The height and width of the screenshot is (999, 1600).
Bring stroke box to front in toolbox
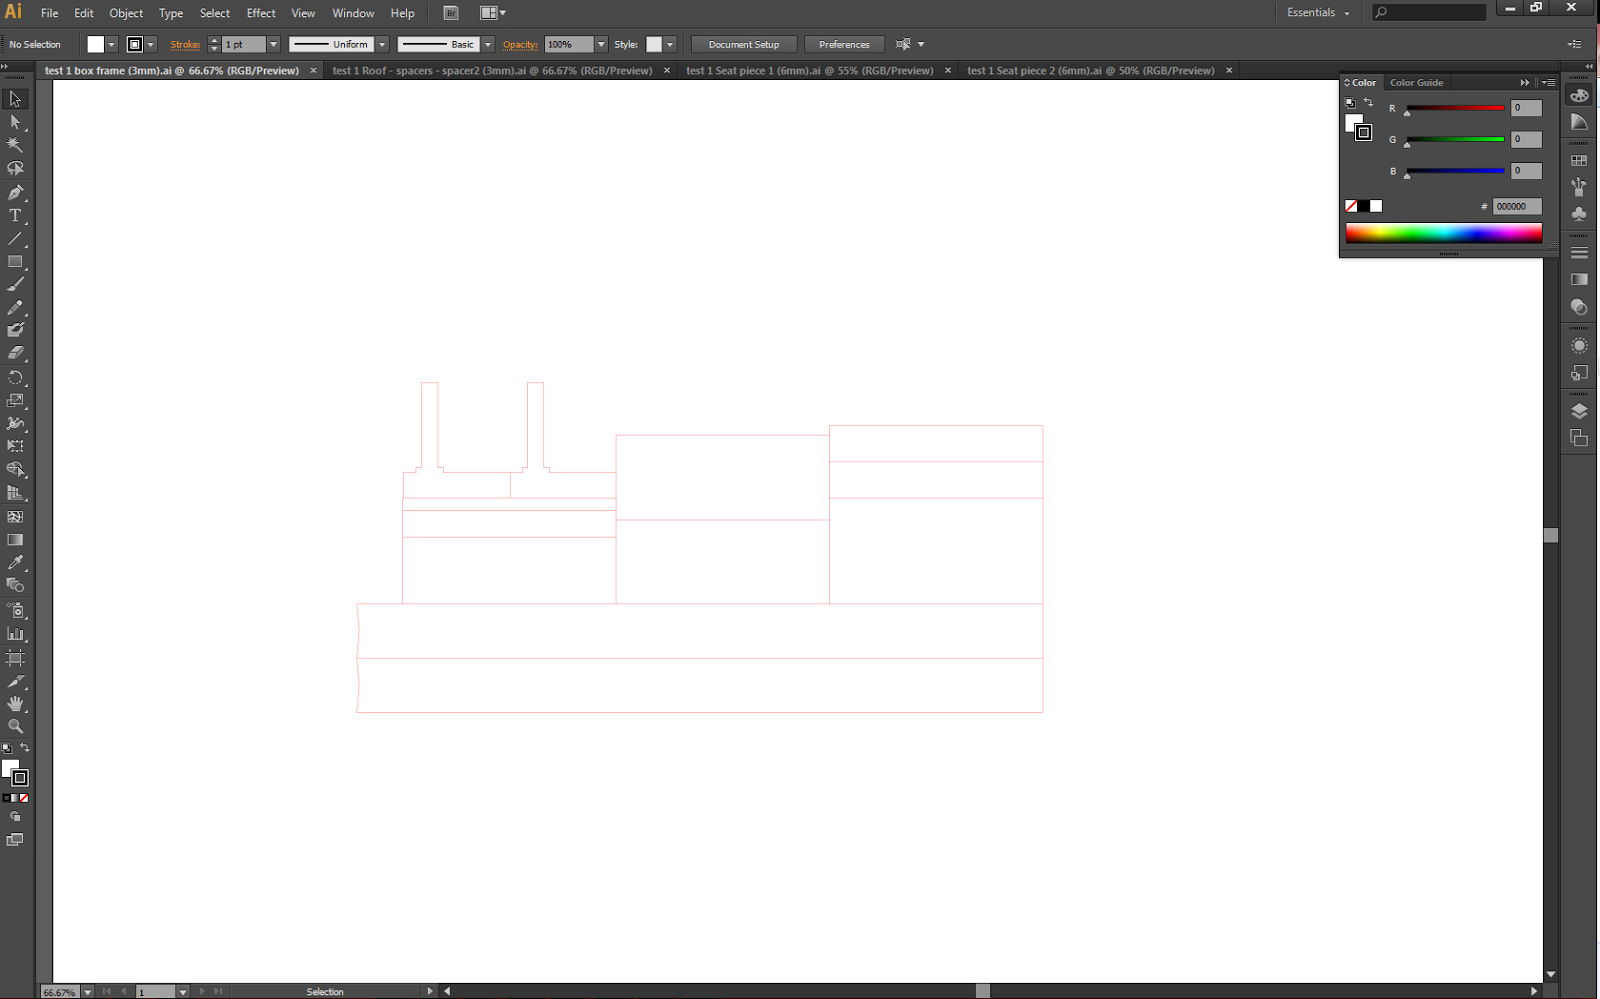[20, 778]
